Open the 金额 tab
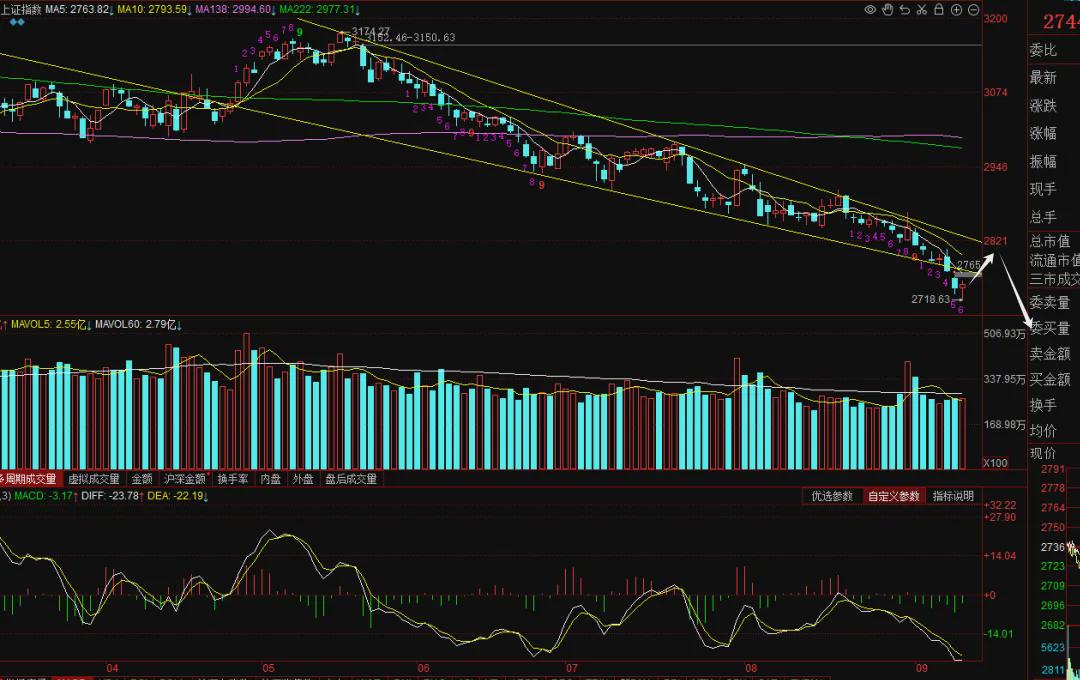 point(142,478)
